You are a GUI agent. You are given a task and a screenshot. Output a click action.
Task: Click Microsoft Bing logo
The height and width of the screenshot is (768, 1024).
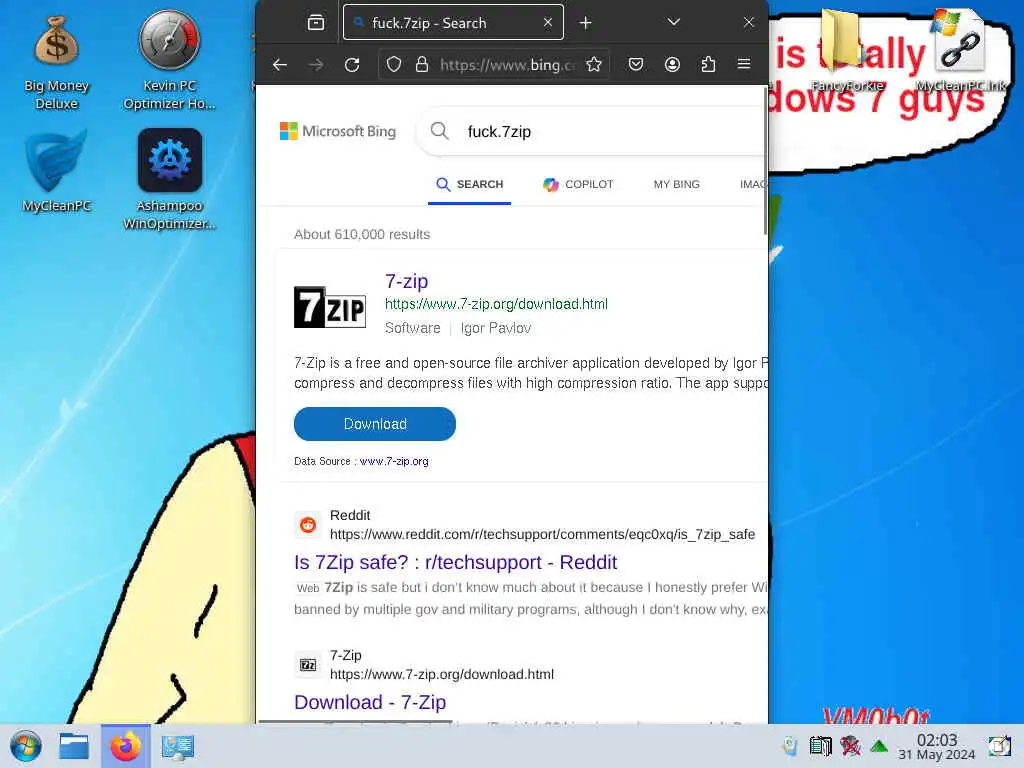click(x=338, y=131)
